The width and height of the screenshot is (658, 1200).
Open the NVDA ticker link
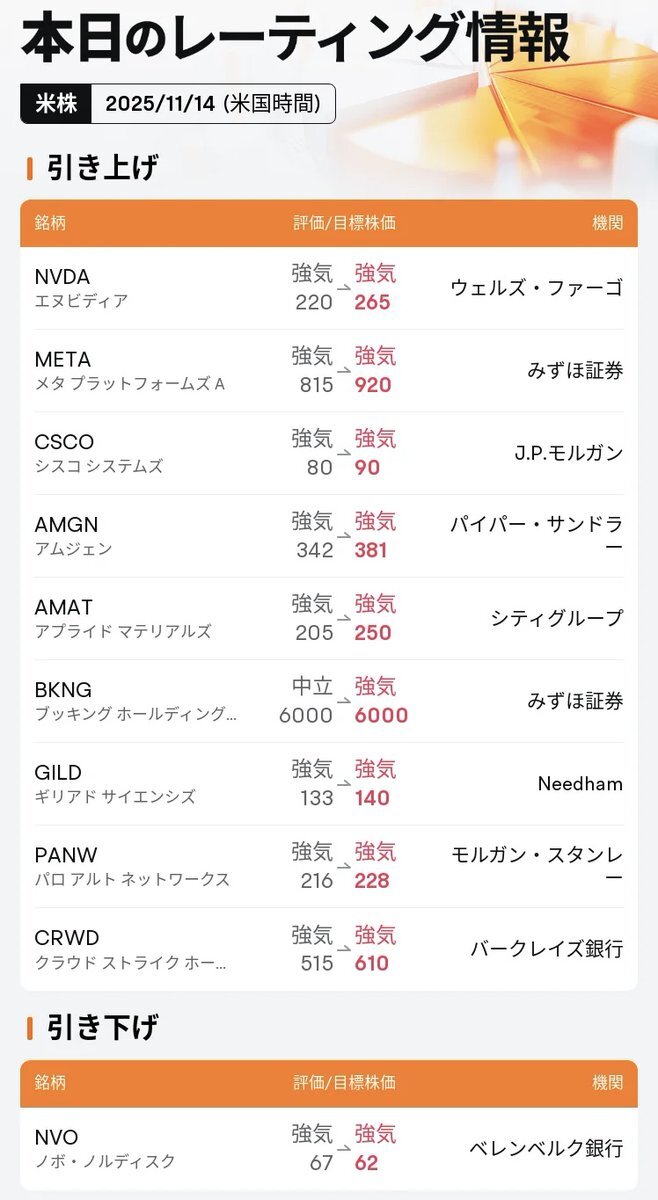coord(62,277)
